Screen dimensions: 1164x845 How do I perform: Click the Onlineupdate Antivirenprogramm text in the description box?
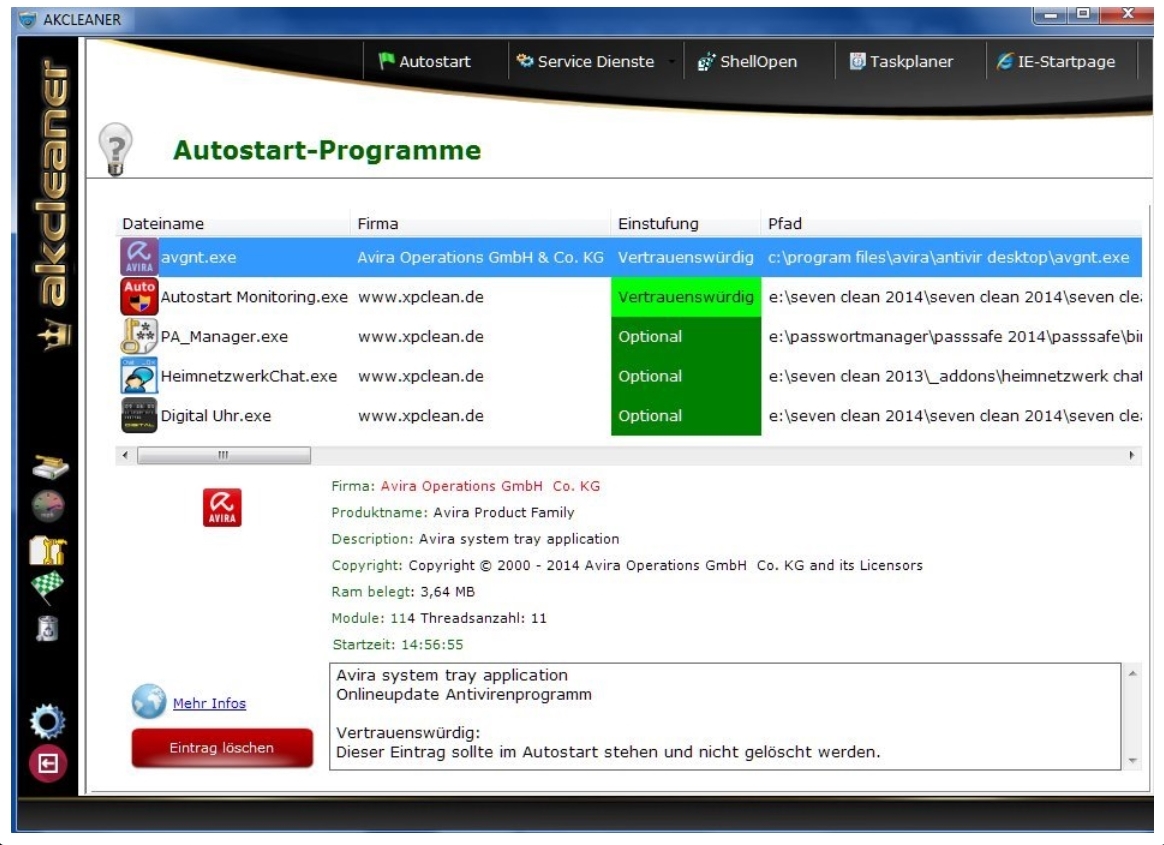point(464,694)
